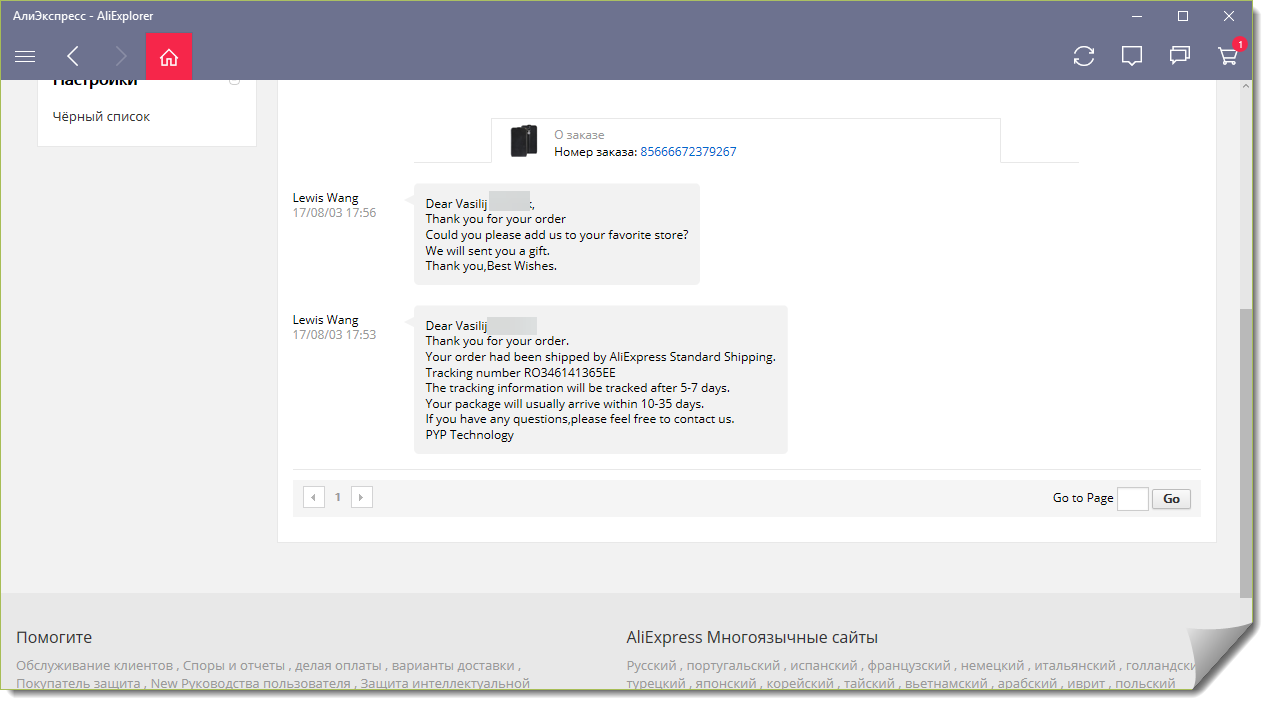Go back using the left arrow

click(x=73, y=57)
